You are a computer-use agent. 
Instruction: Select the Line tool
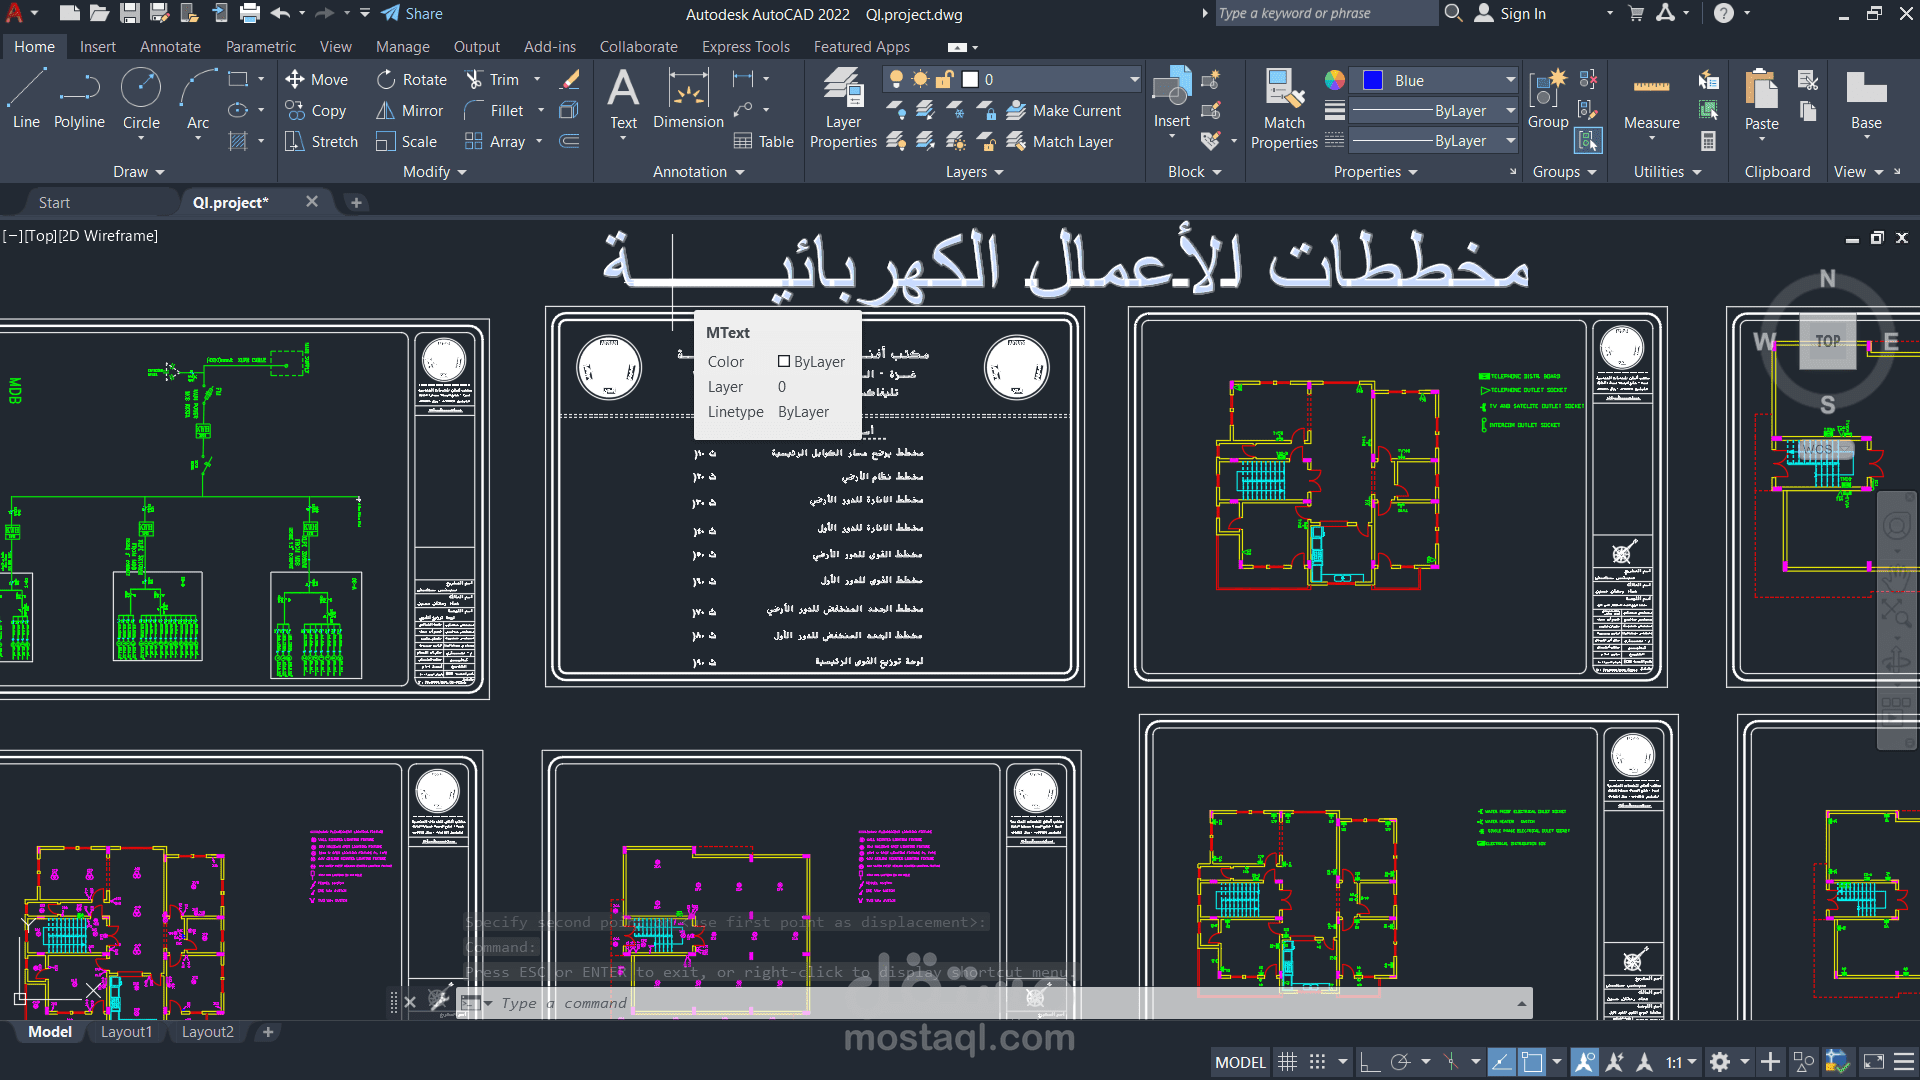tap(25, 100)
